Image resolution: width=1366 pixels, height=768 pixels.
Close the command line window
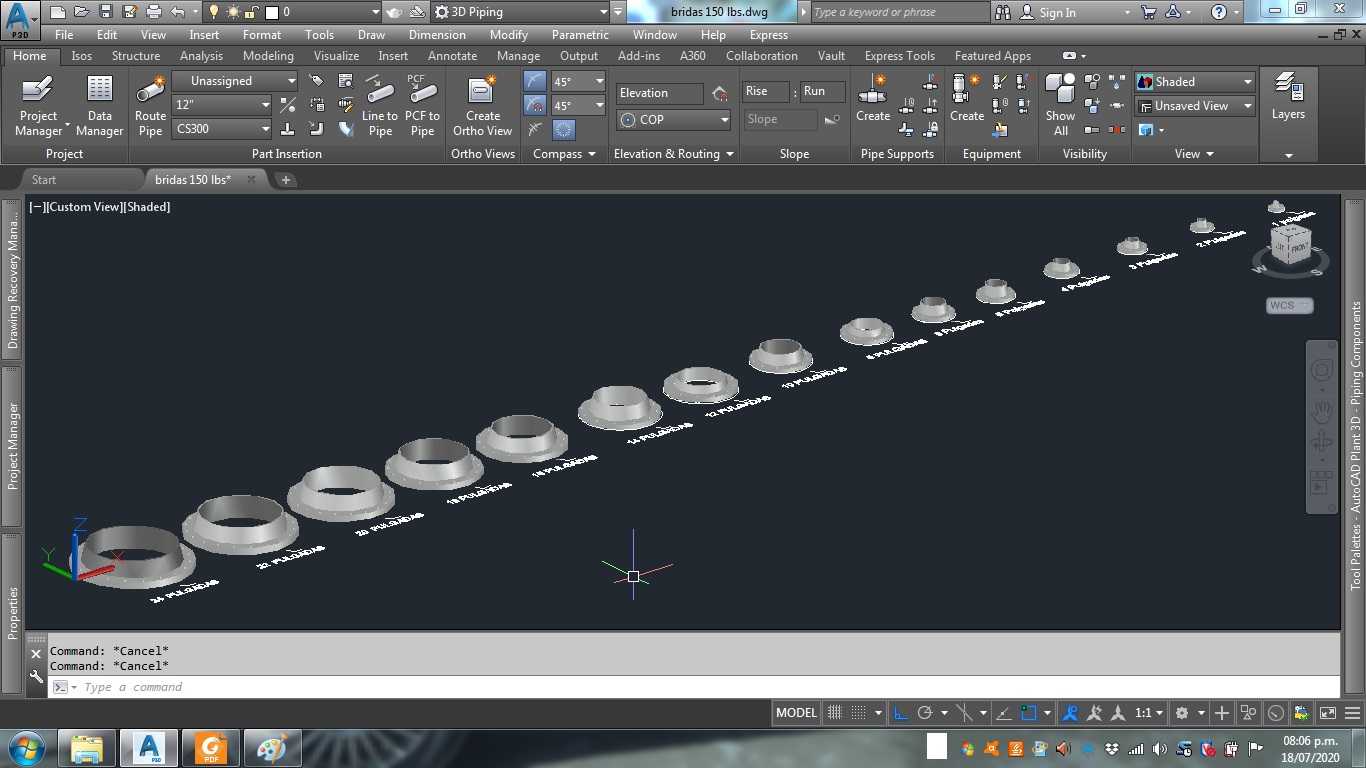(36, 654)
